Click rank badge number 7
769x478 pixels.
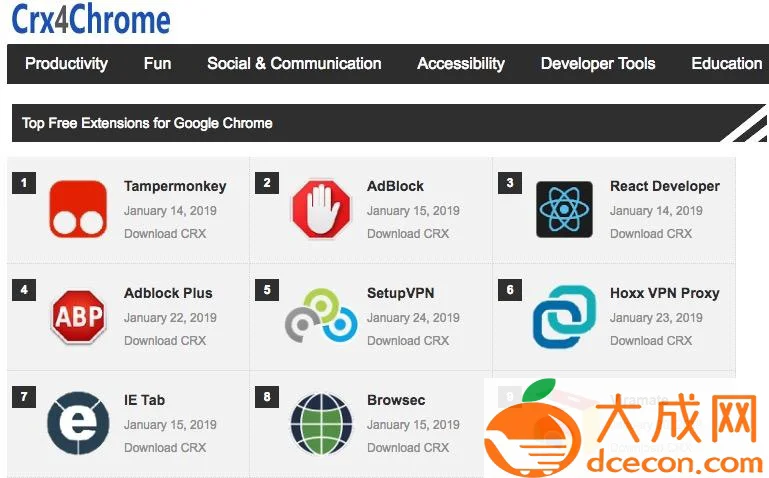[x=24, y=397]
